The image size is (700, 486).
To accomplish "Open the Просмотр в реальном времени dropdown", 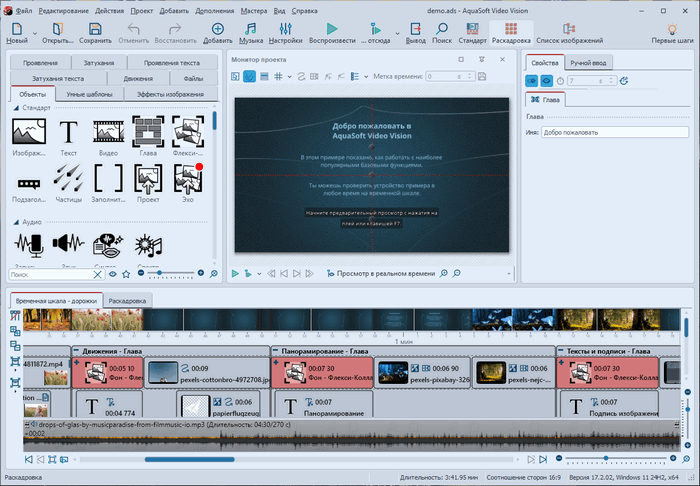I will point(443,273).
